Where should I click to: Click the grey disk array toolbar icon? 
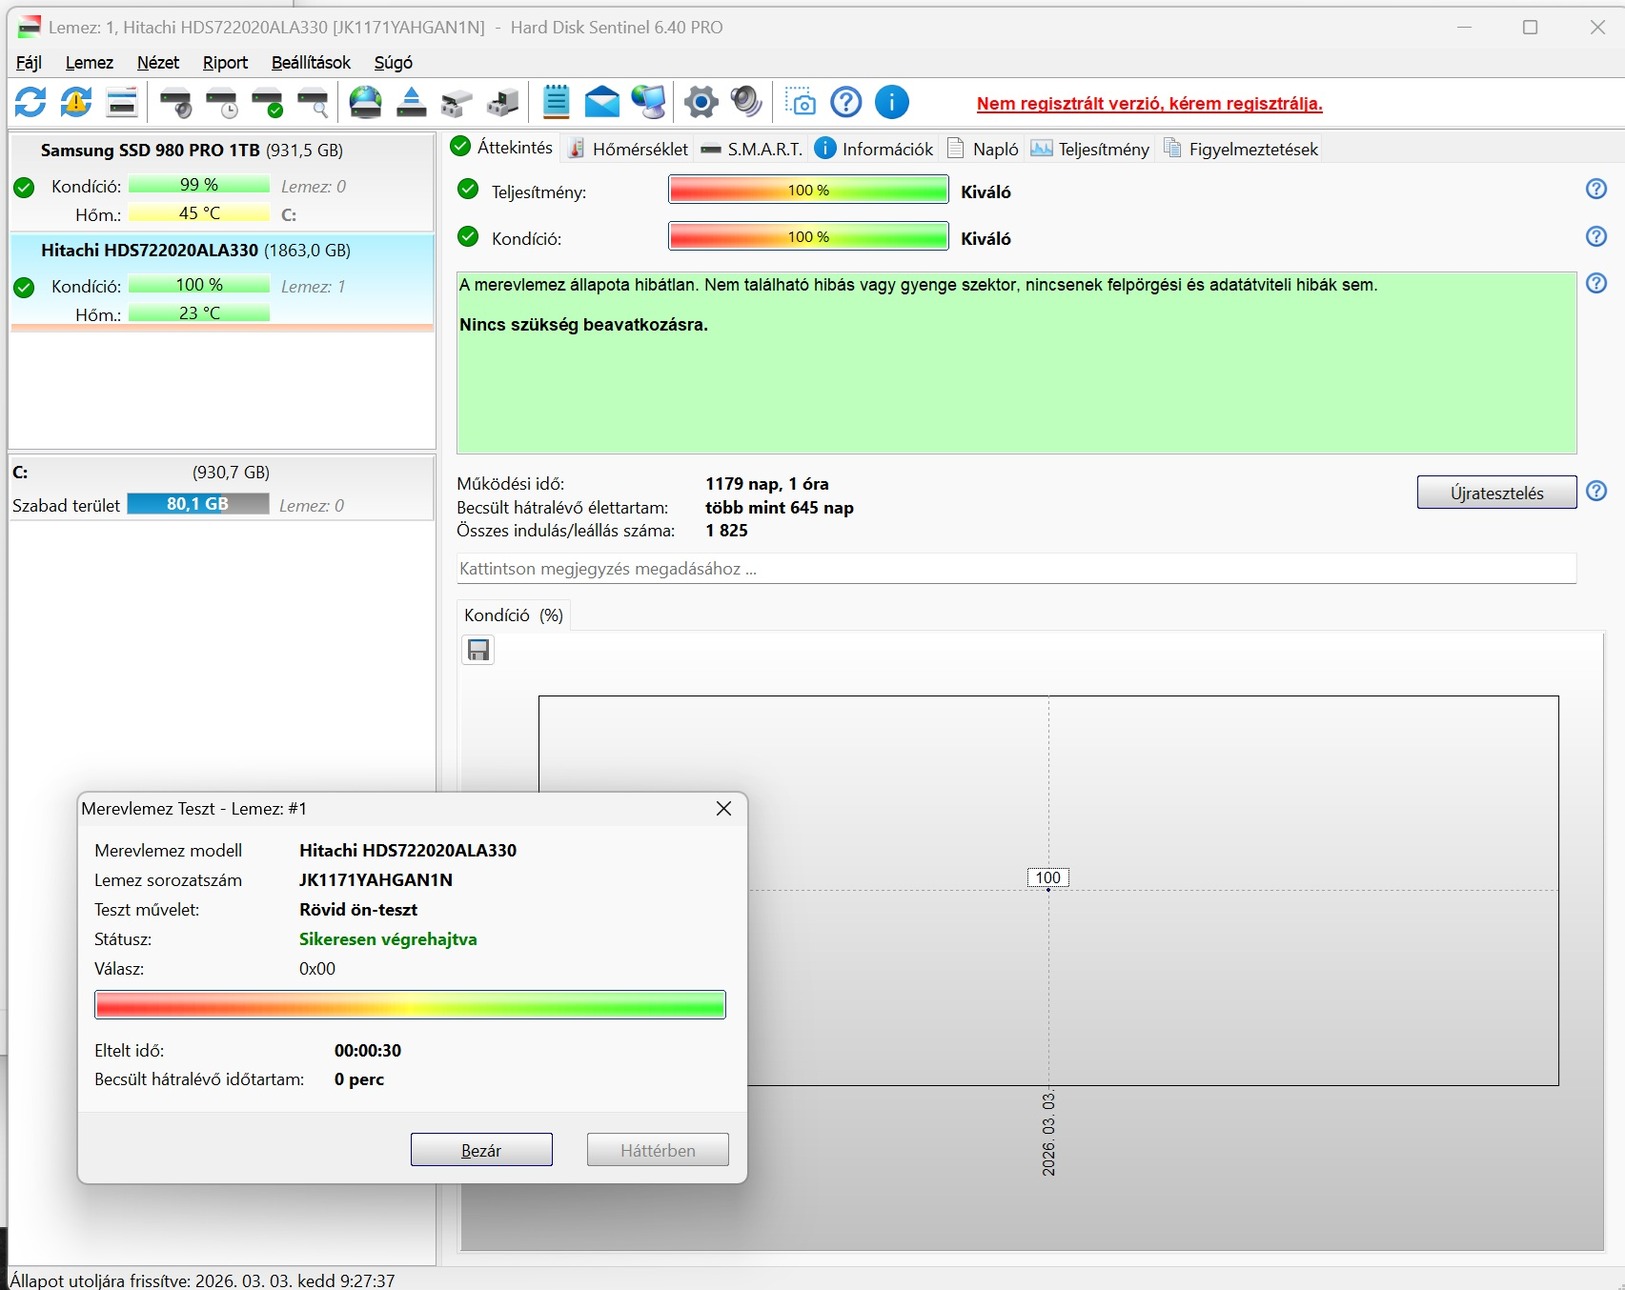pos(457,102)
